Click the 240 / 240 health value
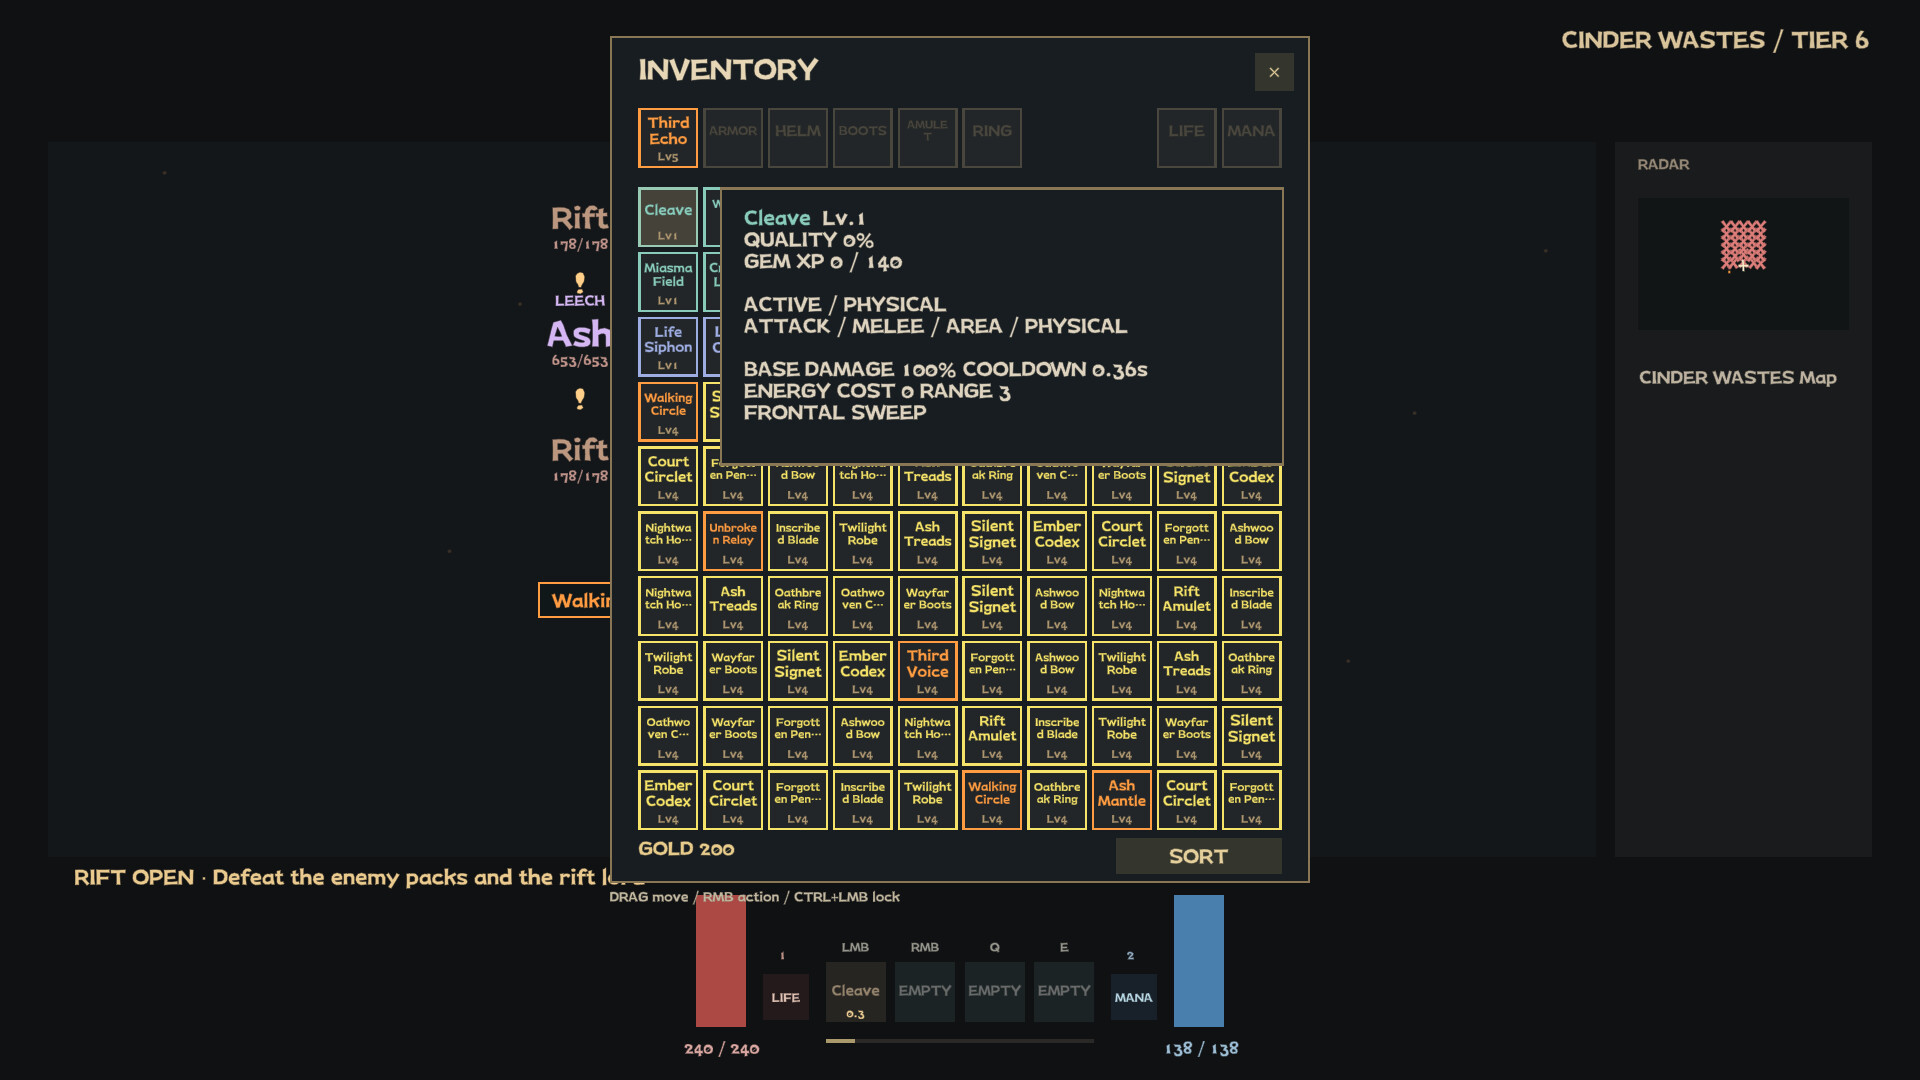 (x=721, y=1049)
